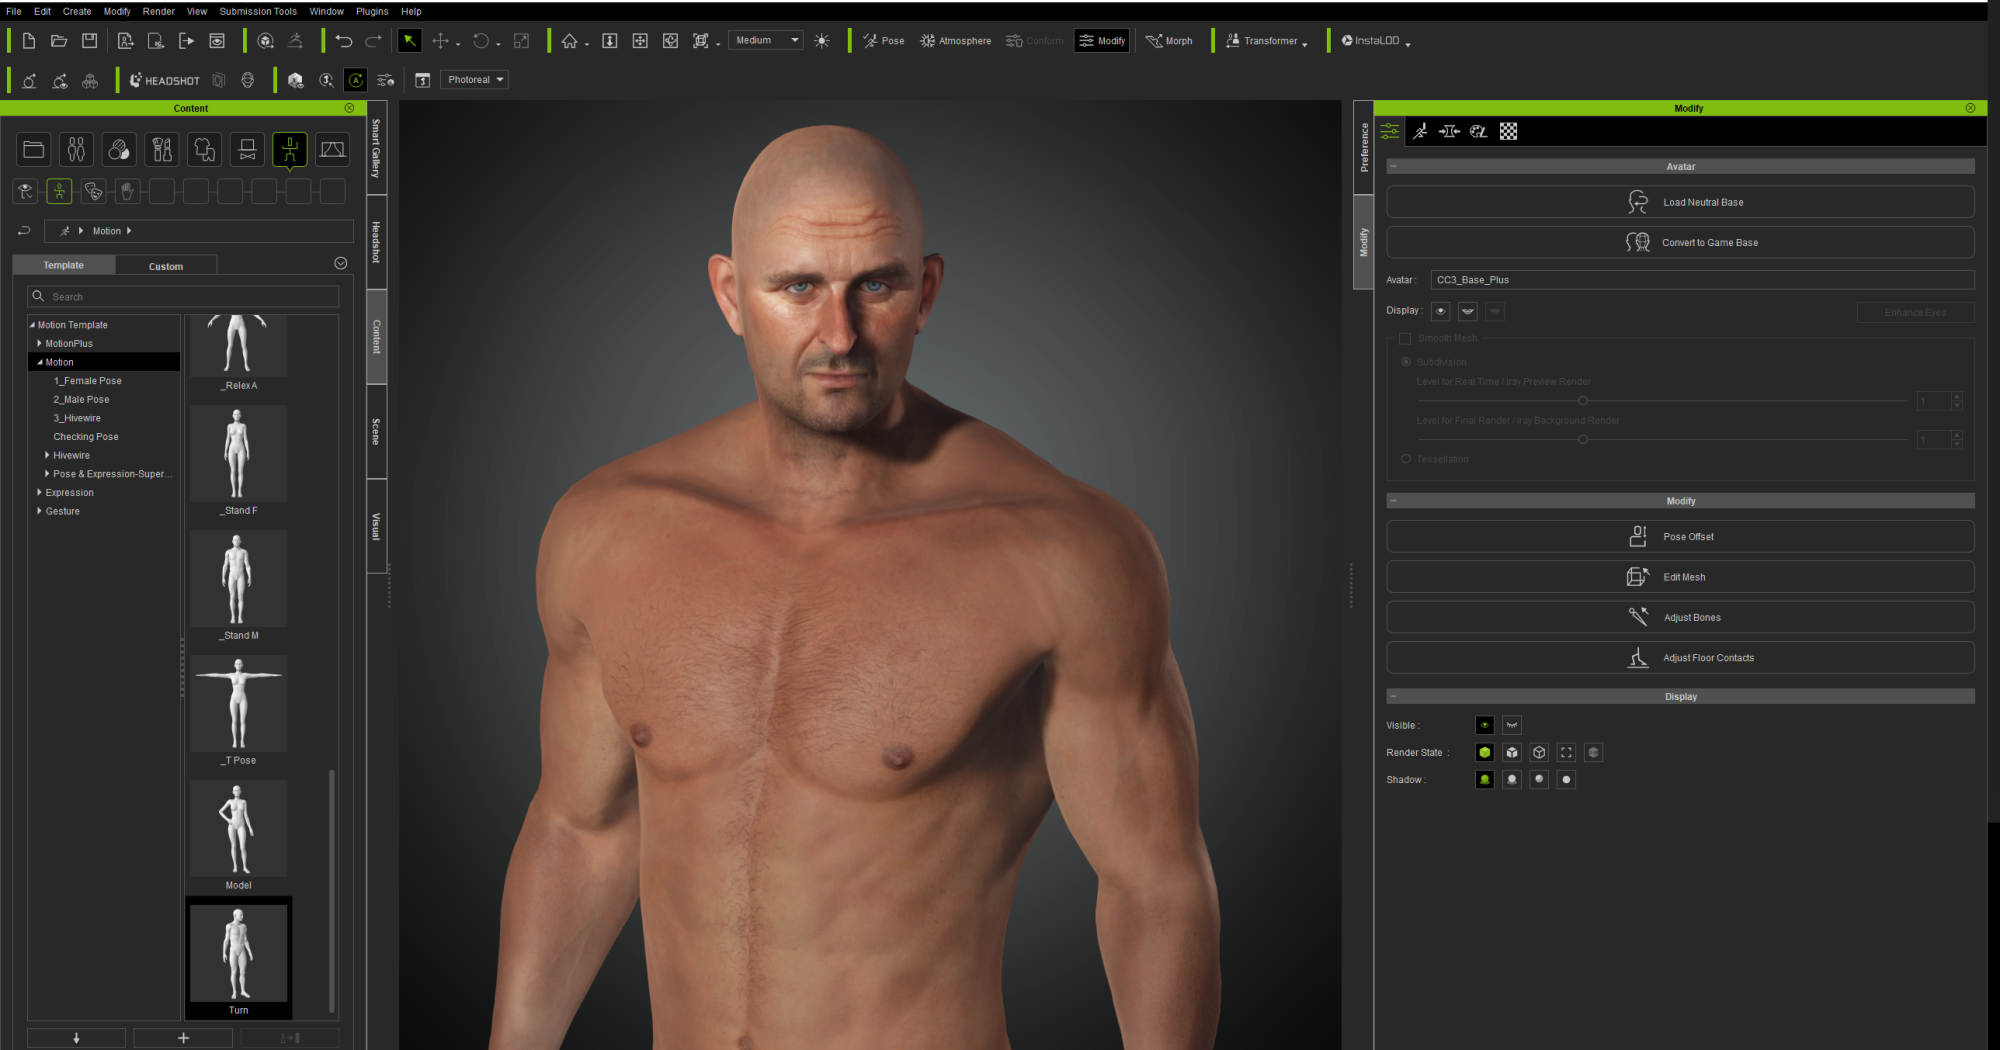
Task: Open the Makeup brush and lipstick category
Action: (x=162, y=150)
